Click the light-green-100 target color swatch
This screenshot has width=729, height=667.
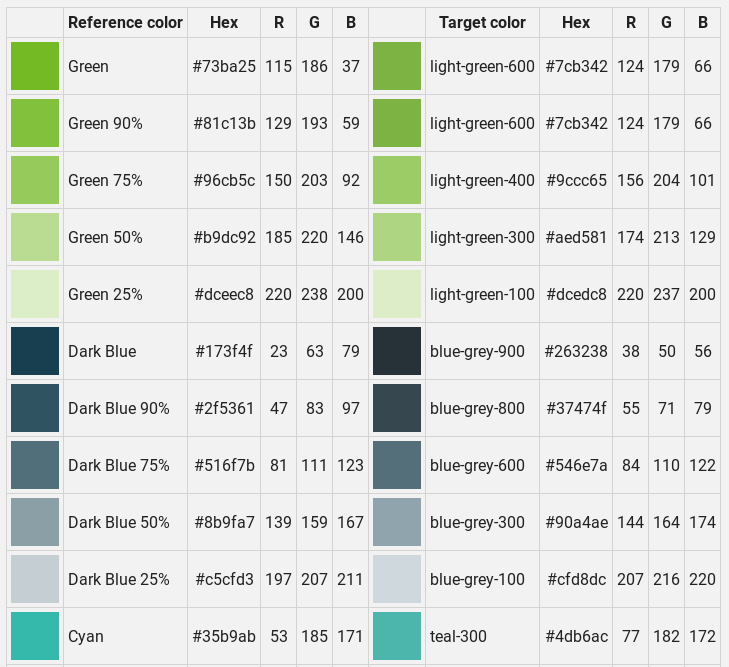(396, 294)
